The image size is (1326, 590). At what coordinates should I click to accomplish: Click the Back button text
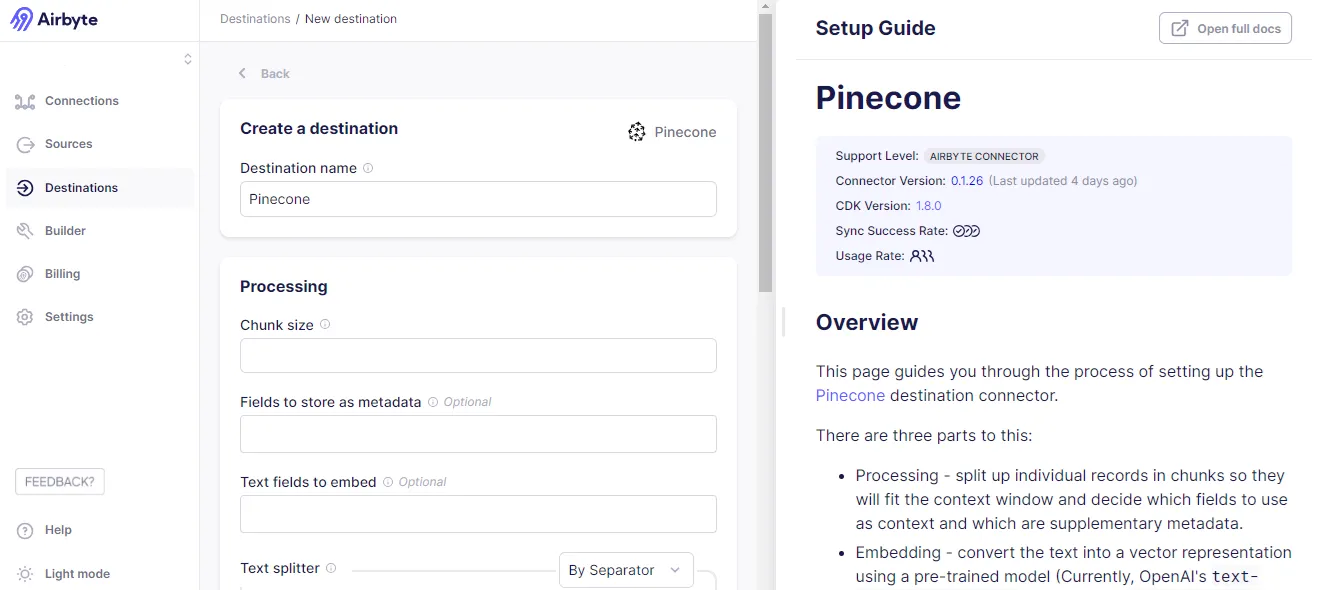coord(275,74)
